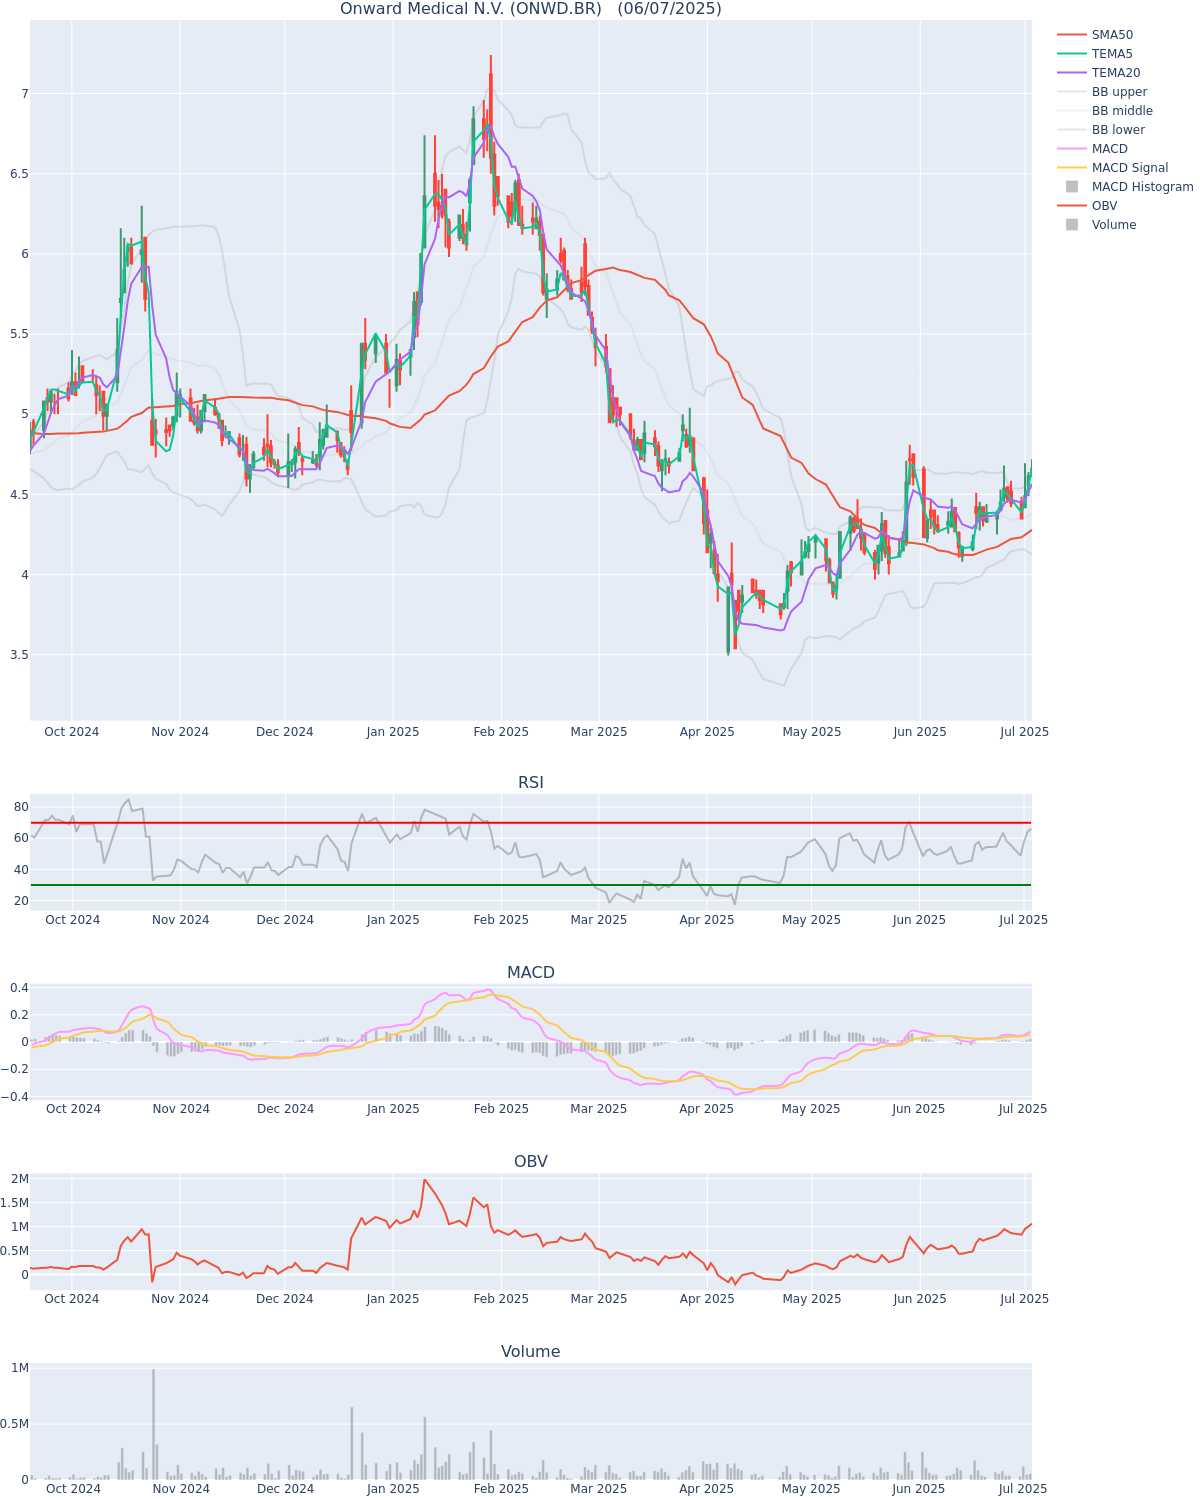The image size is (1200, 1500).
Task: Click the 2M label on OBV axis
Action: [19, 1179]
